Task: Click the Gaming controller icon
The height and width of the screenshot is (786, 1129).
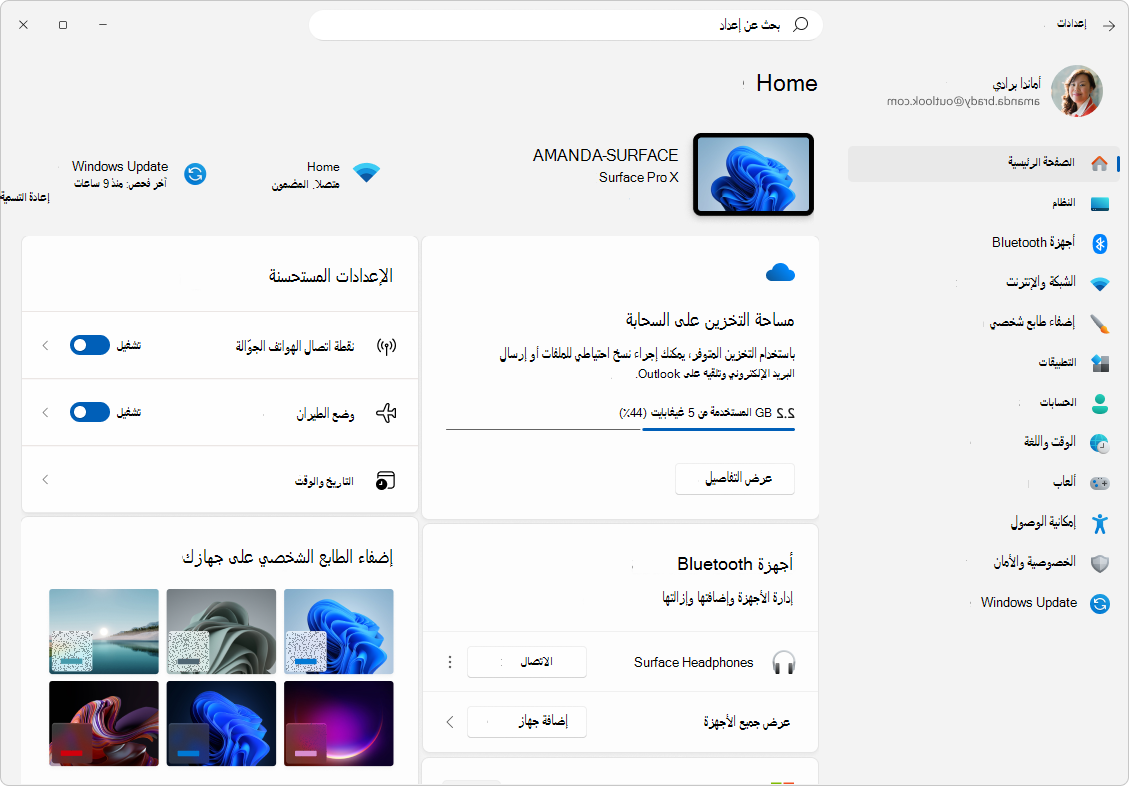Action: click(x=1099, y=483)
